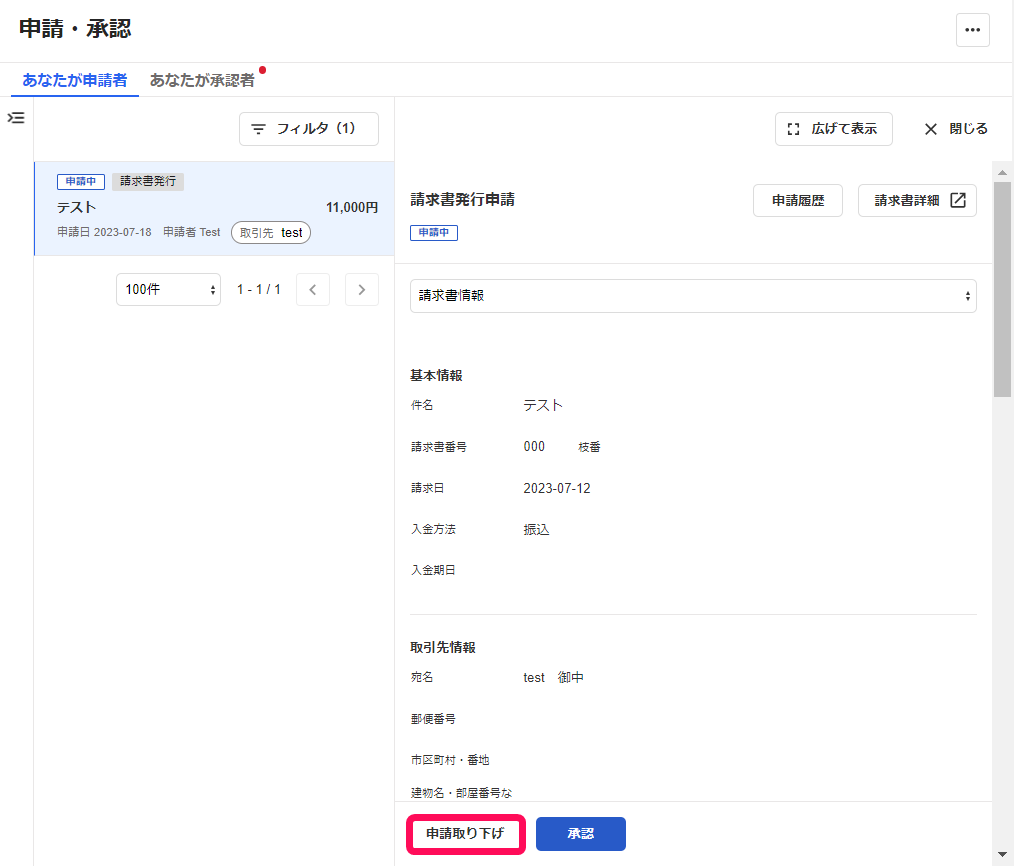
Task: Click the 郵便番号 label
Action: click(433, 719)
